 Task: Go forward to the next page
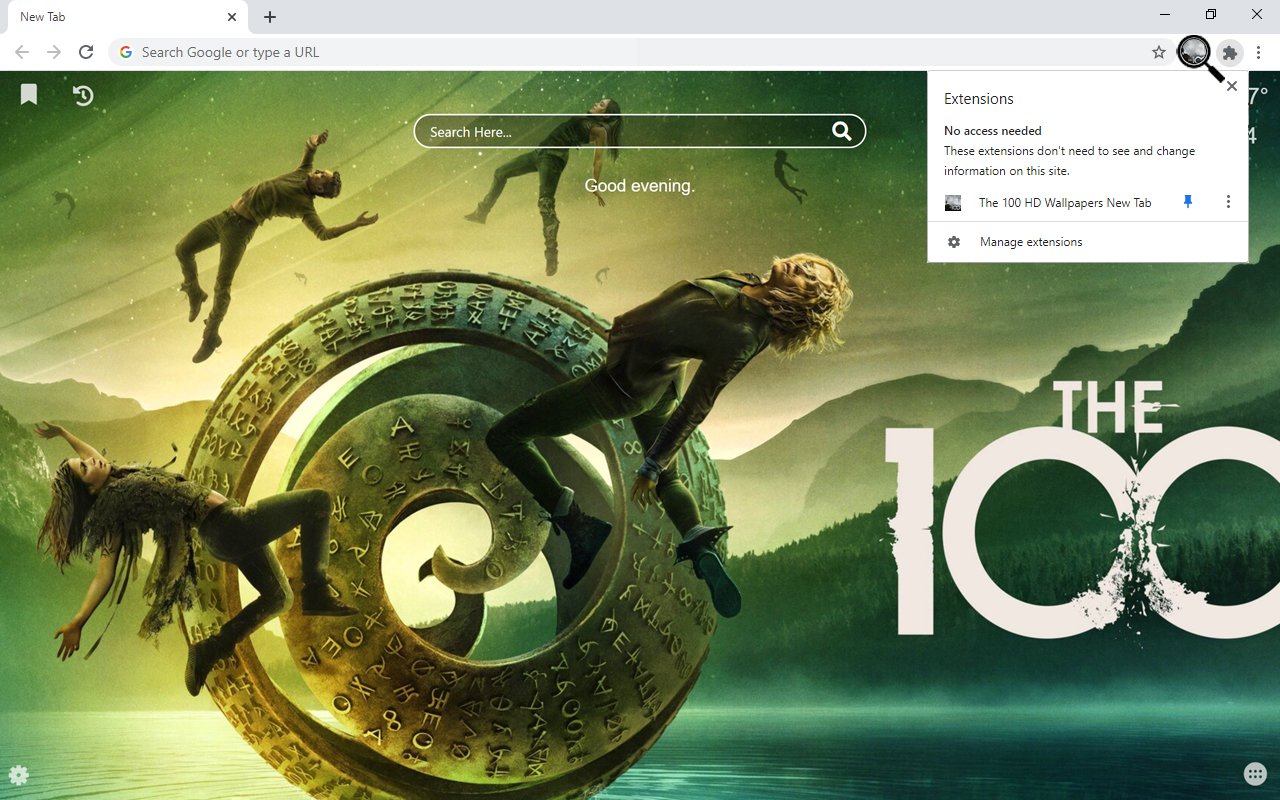point(54,52)
